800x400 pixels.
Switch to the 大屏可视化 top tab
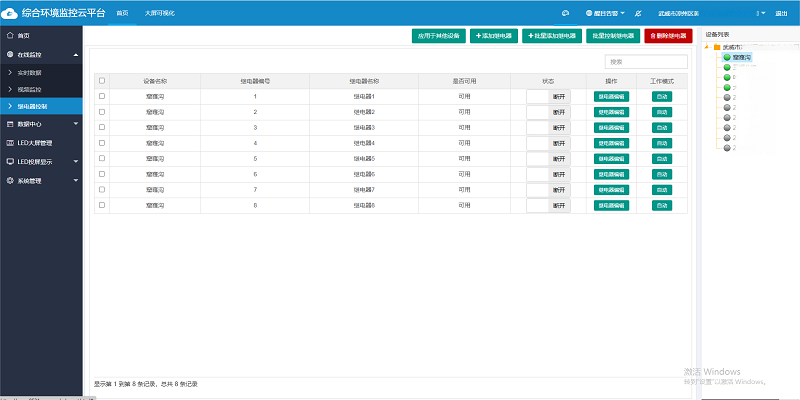[x=160, y=13]
